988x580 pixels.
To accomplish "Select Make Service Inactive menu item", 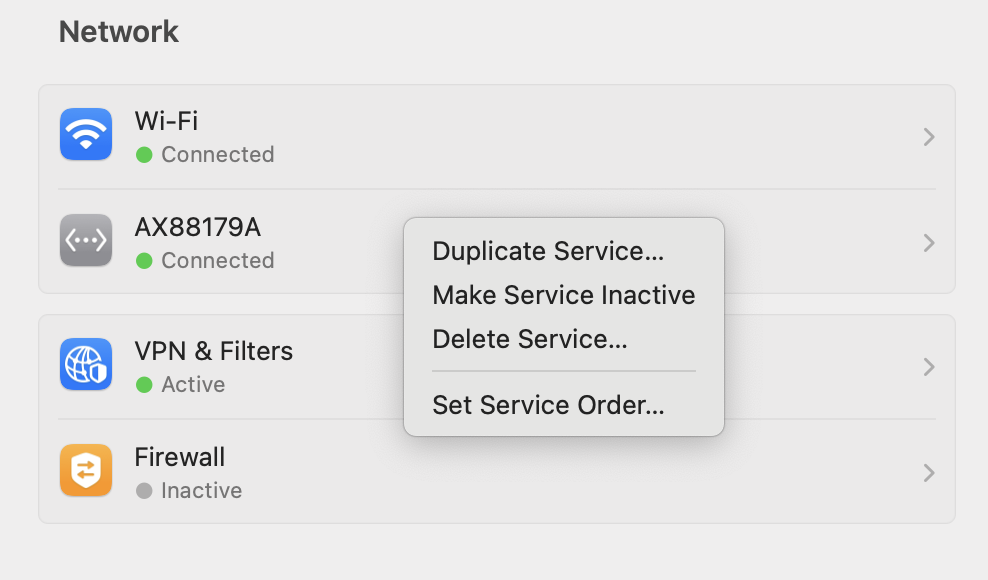I will [x=563, y=295].
